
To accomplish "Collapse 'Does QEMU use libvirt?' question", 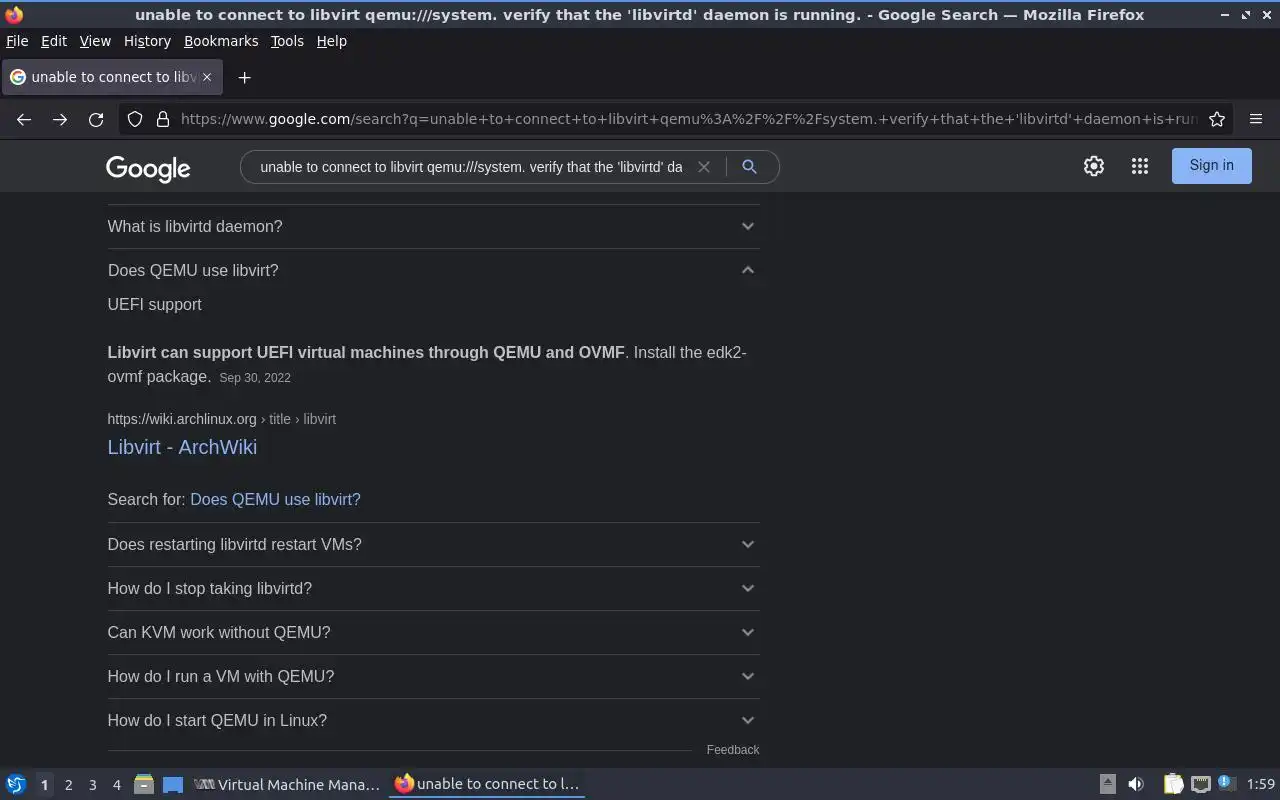I will [433, 270].
